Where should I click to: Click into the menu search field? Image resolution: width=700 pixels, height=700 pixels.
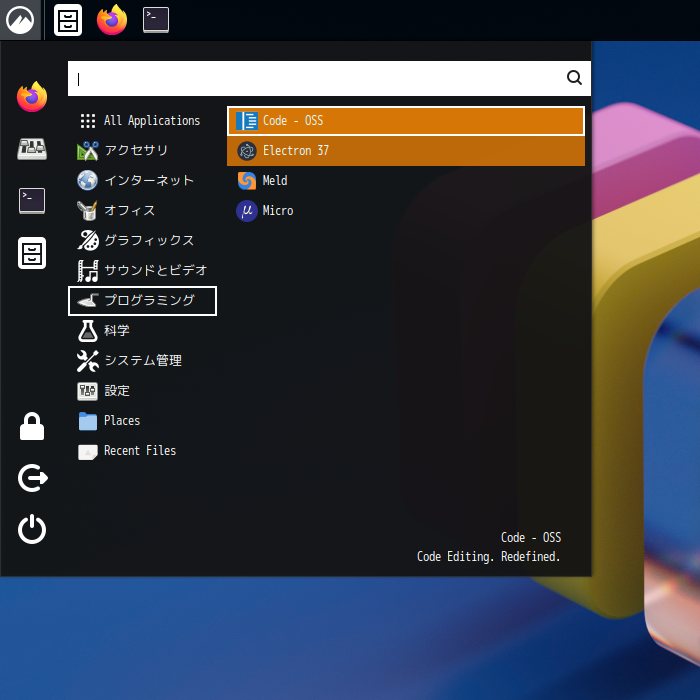pyautogui.click(x=329, y=79)
